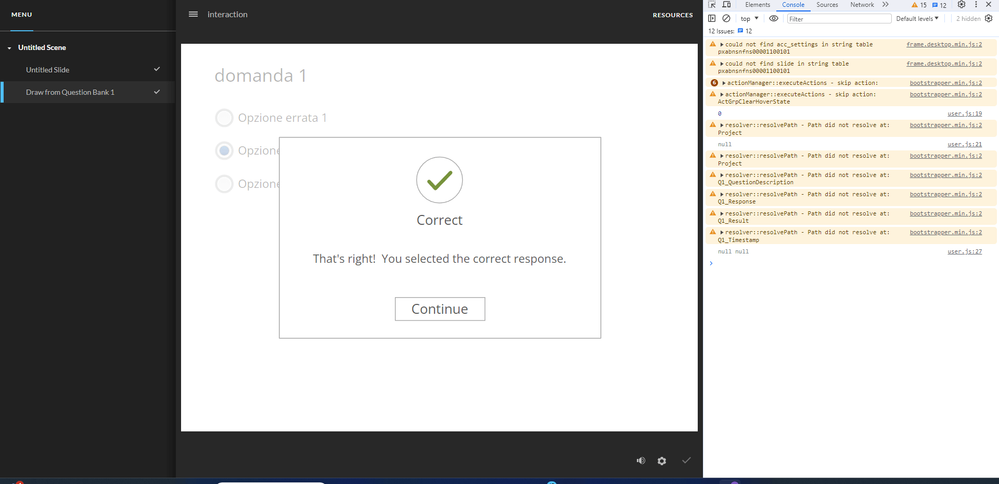Click the checkmark icon in the player bottom bar
999x484 pixels.
[x=686, y=460]
